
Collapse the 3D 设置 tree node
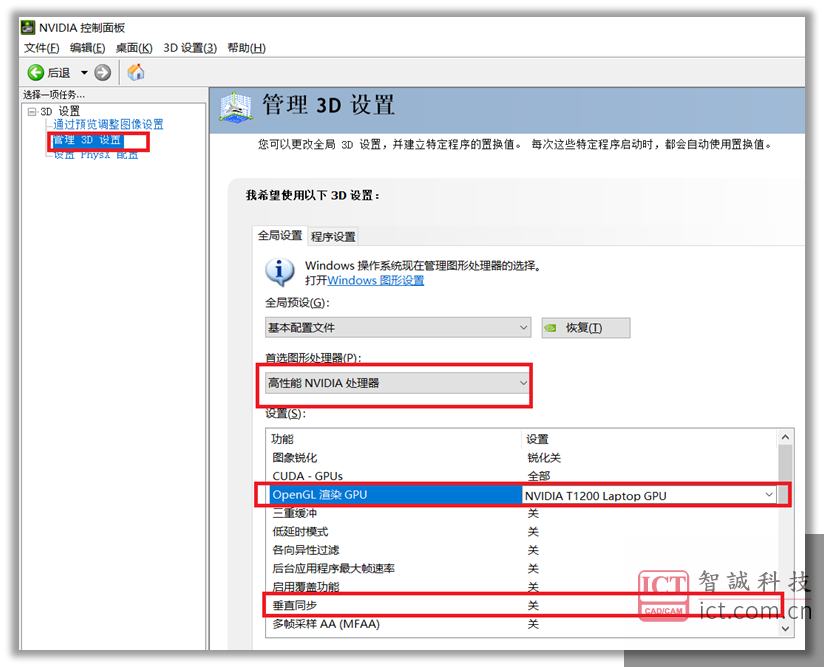[33, 110]
